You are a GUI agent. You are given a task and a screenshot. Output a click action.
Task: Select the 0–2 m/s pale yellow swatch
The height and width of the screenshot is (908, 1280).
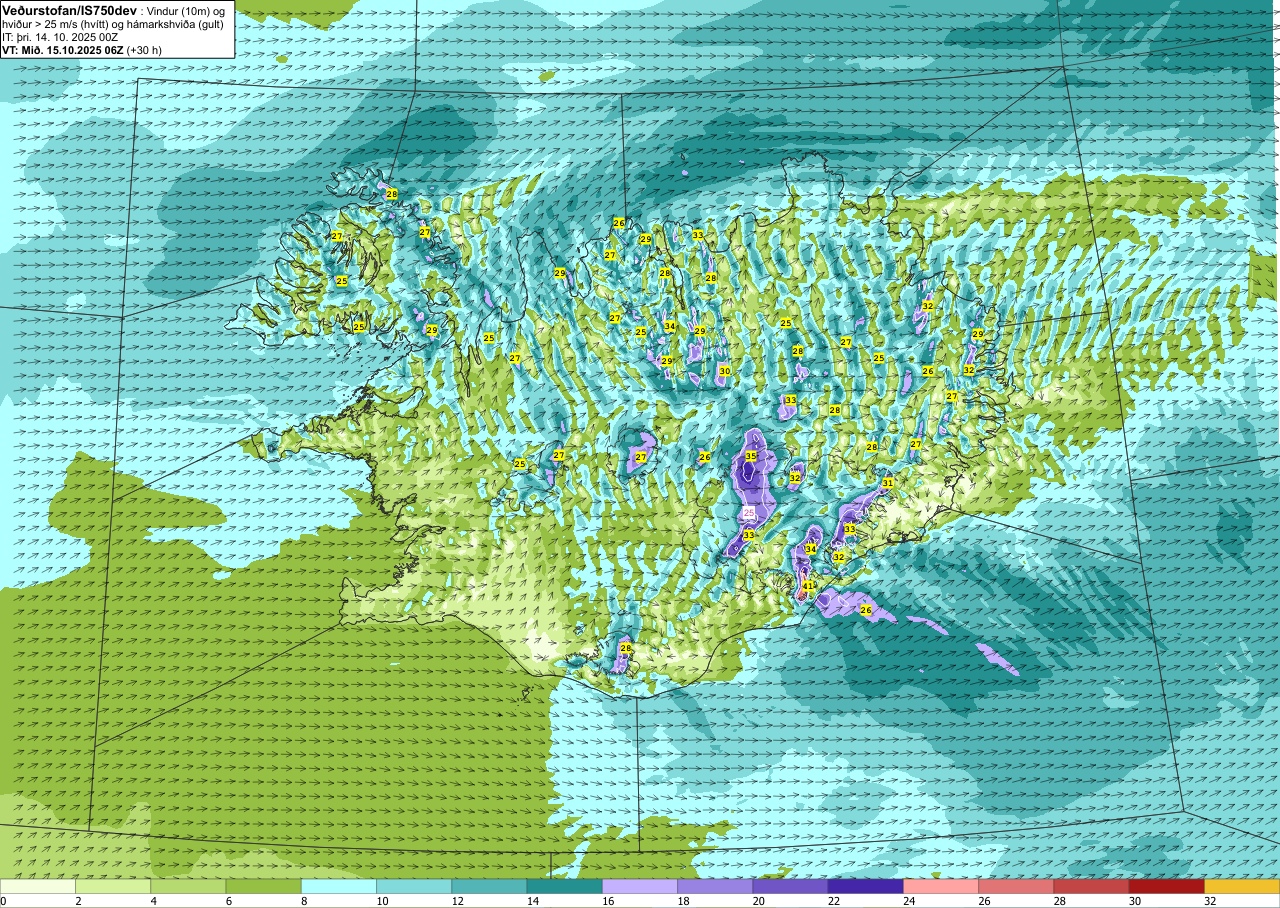pos(38,886)
